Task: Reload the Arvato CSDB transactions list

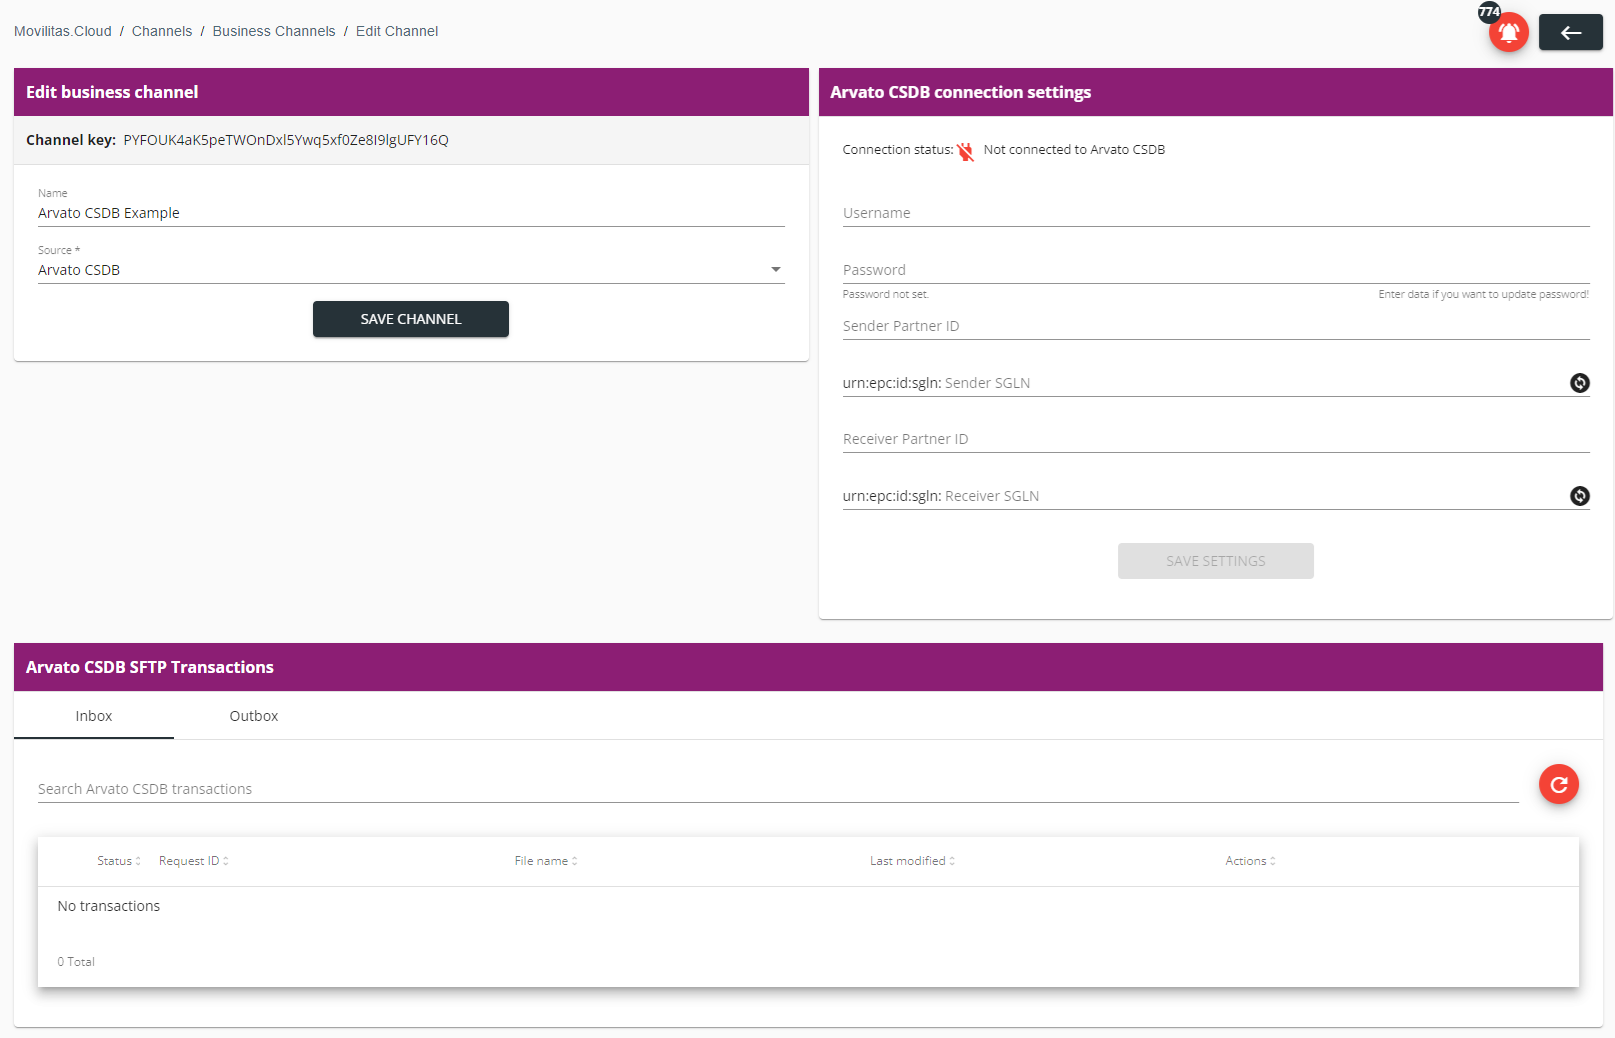Action: coord(1558,785)
